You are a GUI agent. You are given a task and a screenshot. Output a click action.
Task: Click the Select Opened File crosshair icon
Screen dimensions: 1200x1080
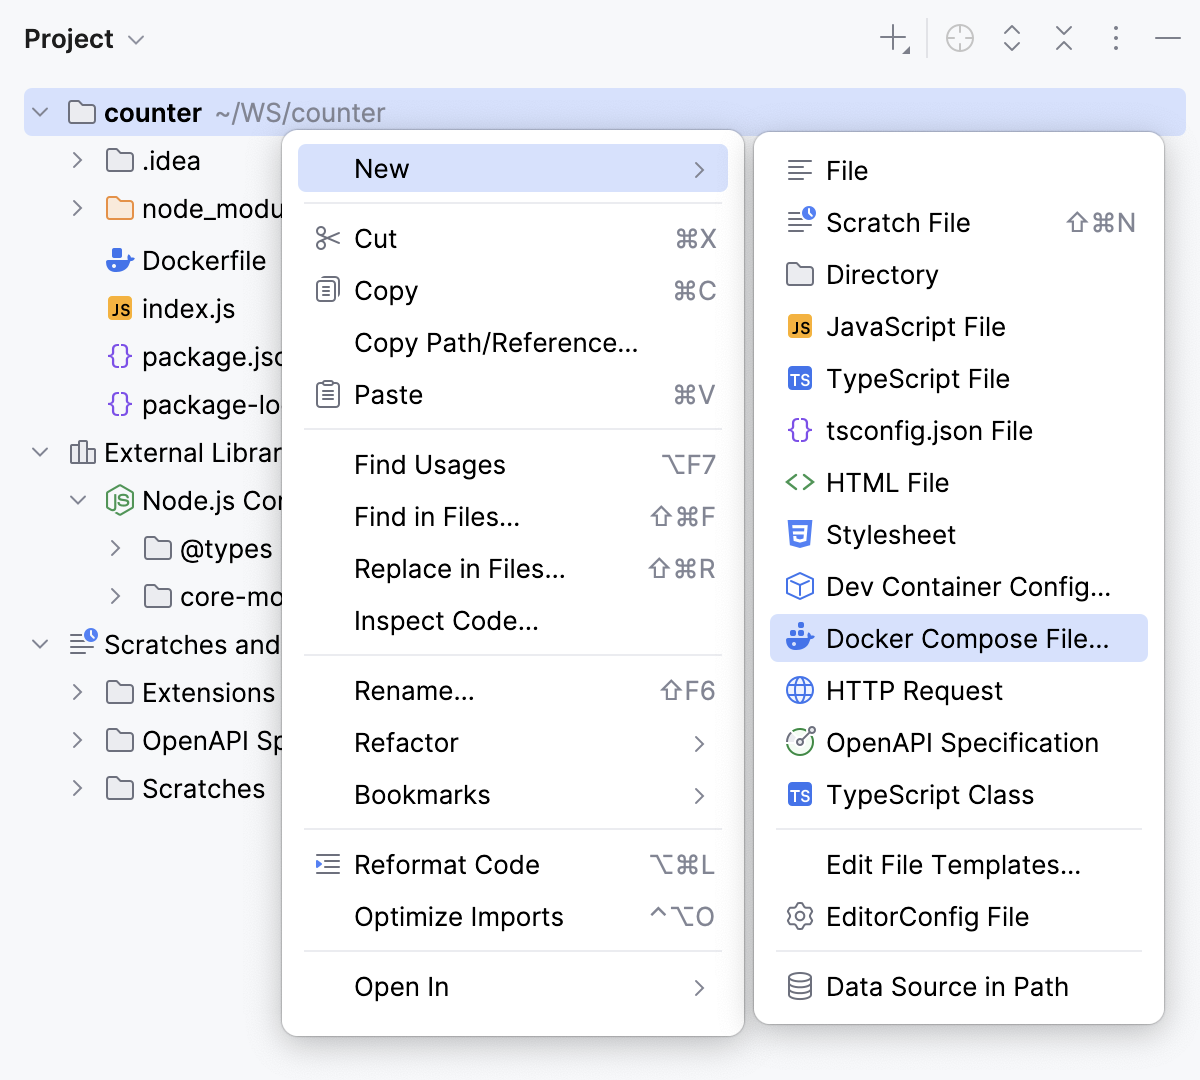point(960,39)
